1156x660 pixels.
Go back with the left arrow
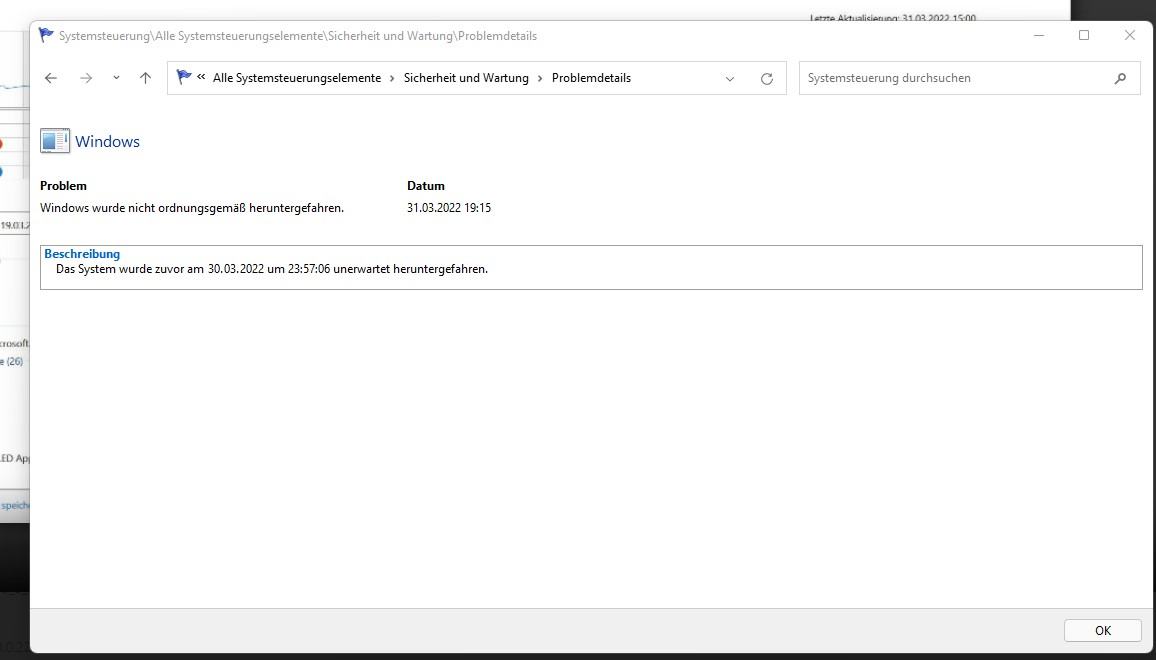51,78
